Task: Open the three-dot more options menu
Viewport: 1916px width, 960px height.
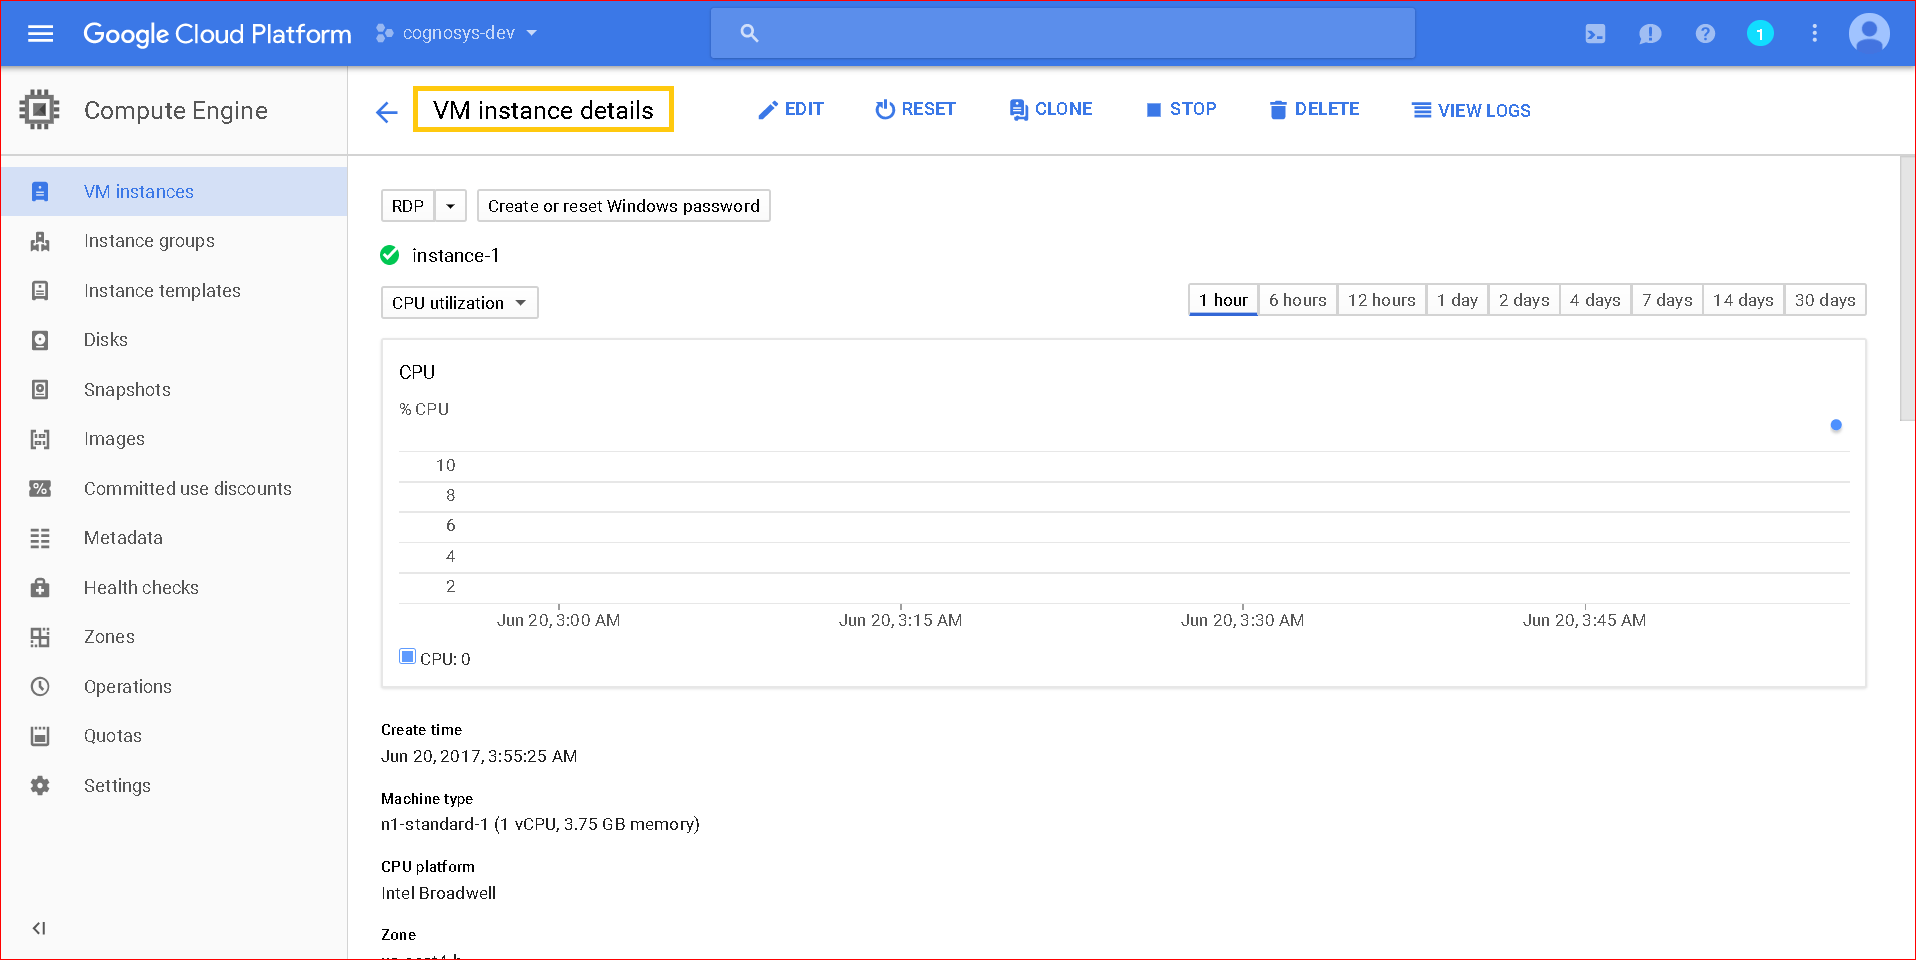Action: 1814,34
